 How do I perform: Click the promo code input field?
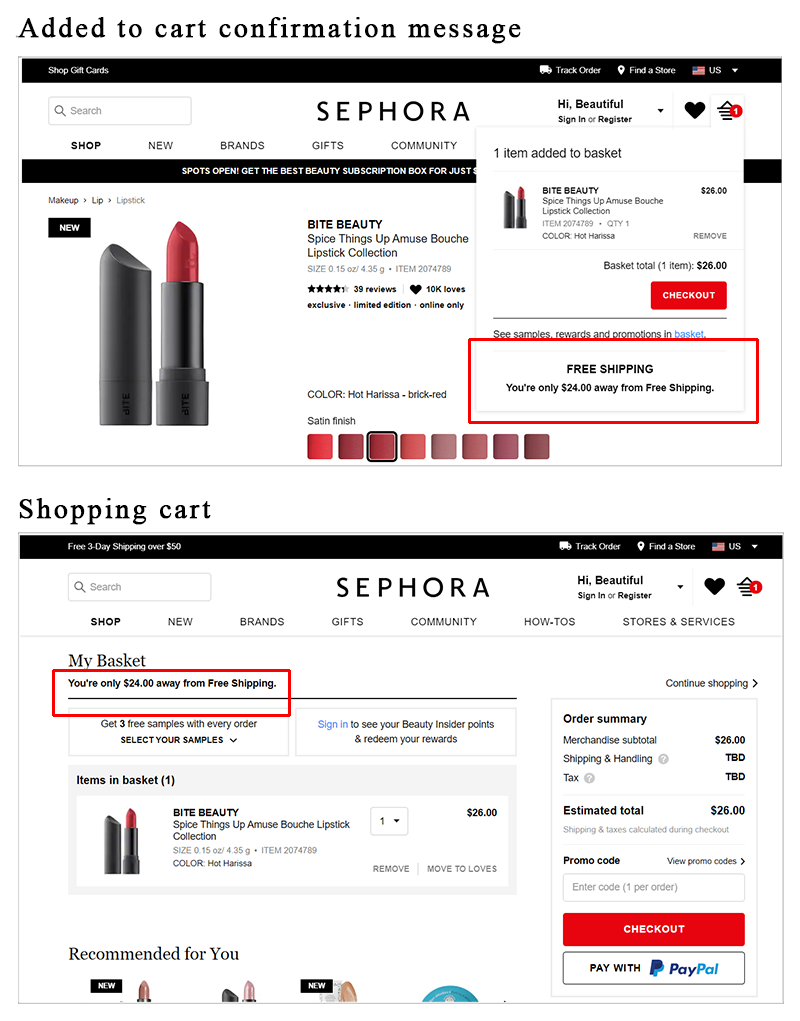(654, 887)
